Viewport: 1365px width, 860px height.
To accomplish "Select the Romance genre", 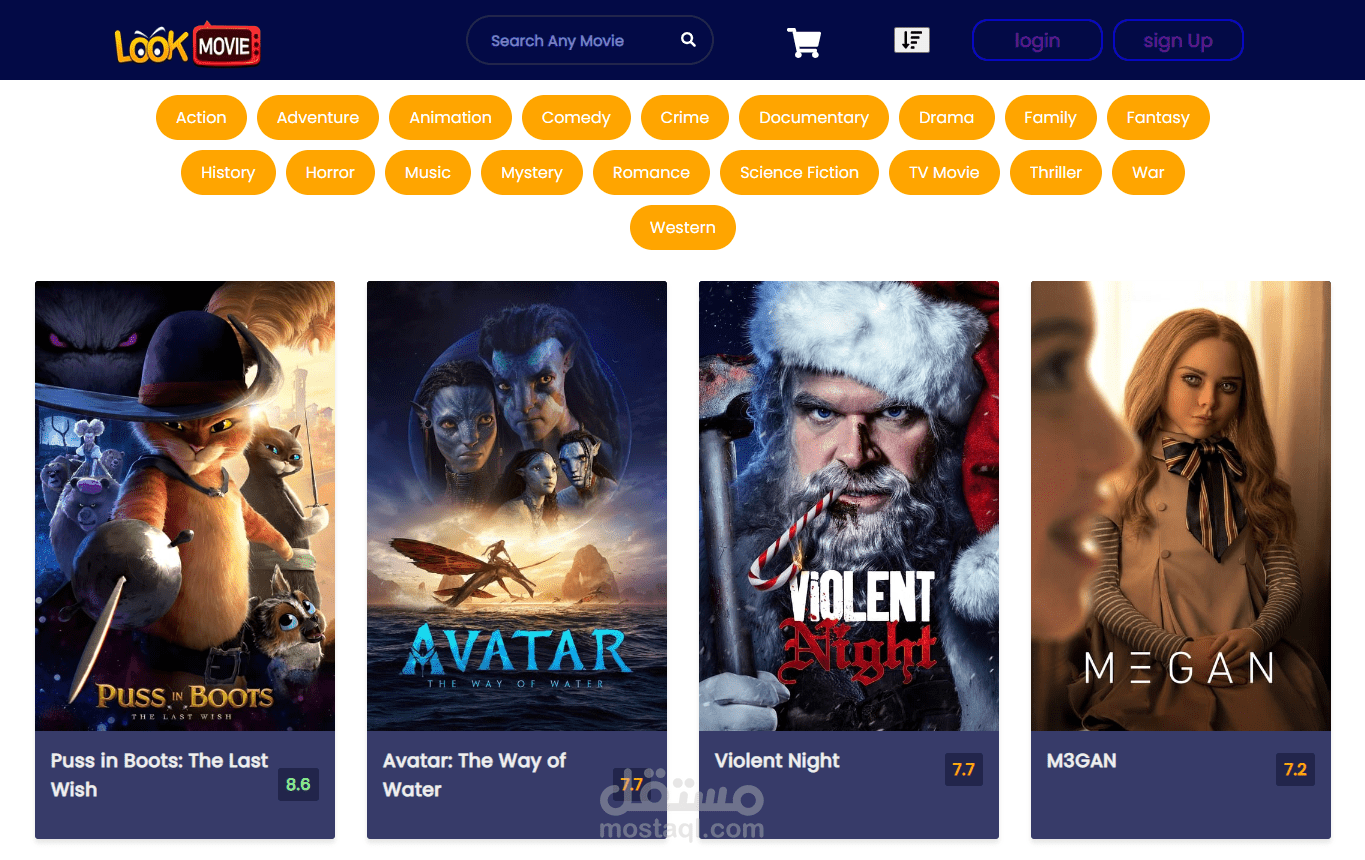I will coord(651,172).
